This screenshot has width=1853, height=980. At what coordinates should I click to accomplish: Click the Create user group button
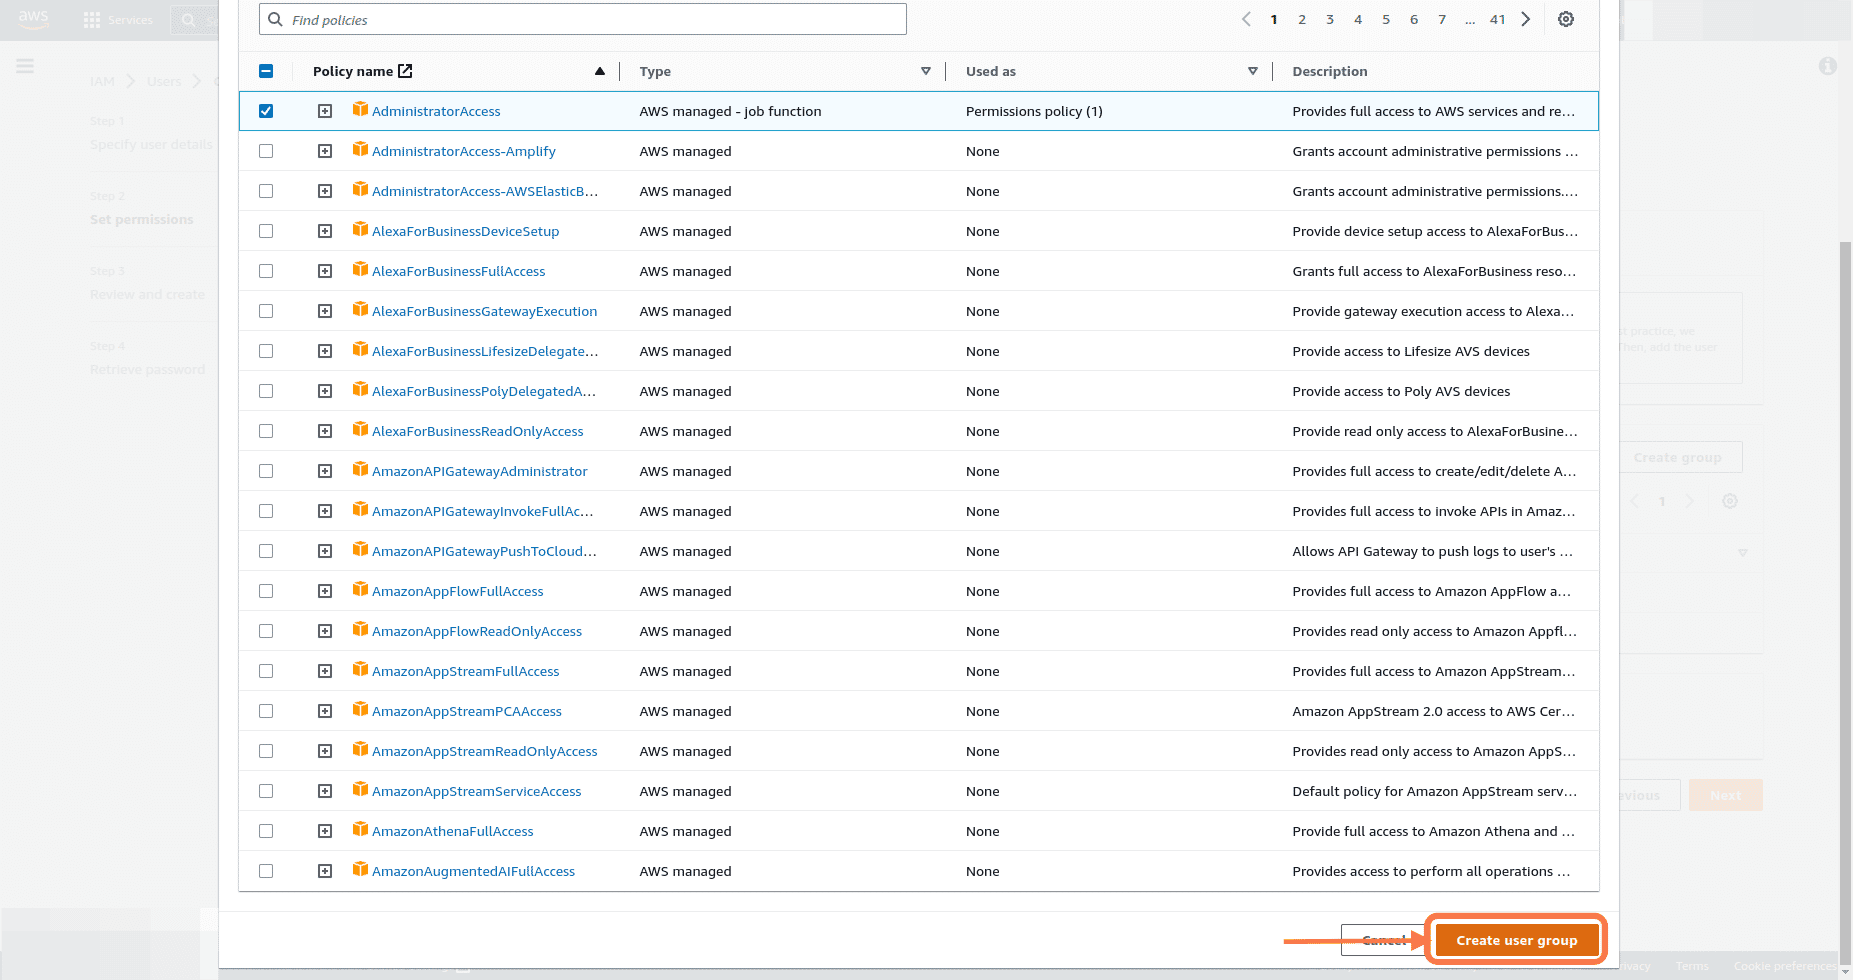click(x=1516, y=940)
